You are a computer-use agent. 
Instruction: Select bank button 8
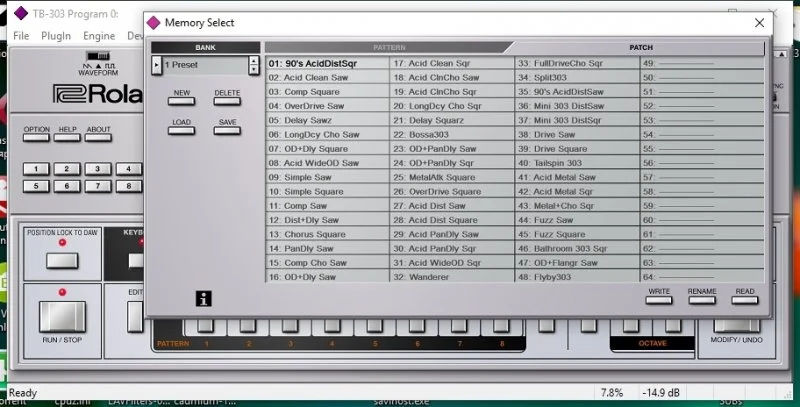click(129, 186)
